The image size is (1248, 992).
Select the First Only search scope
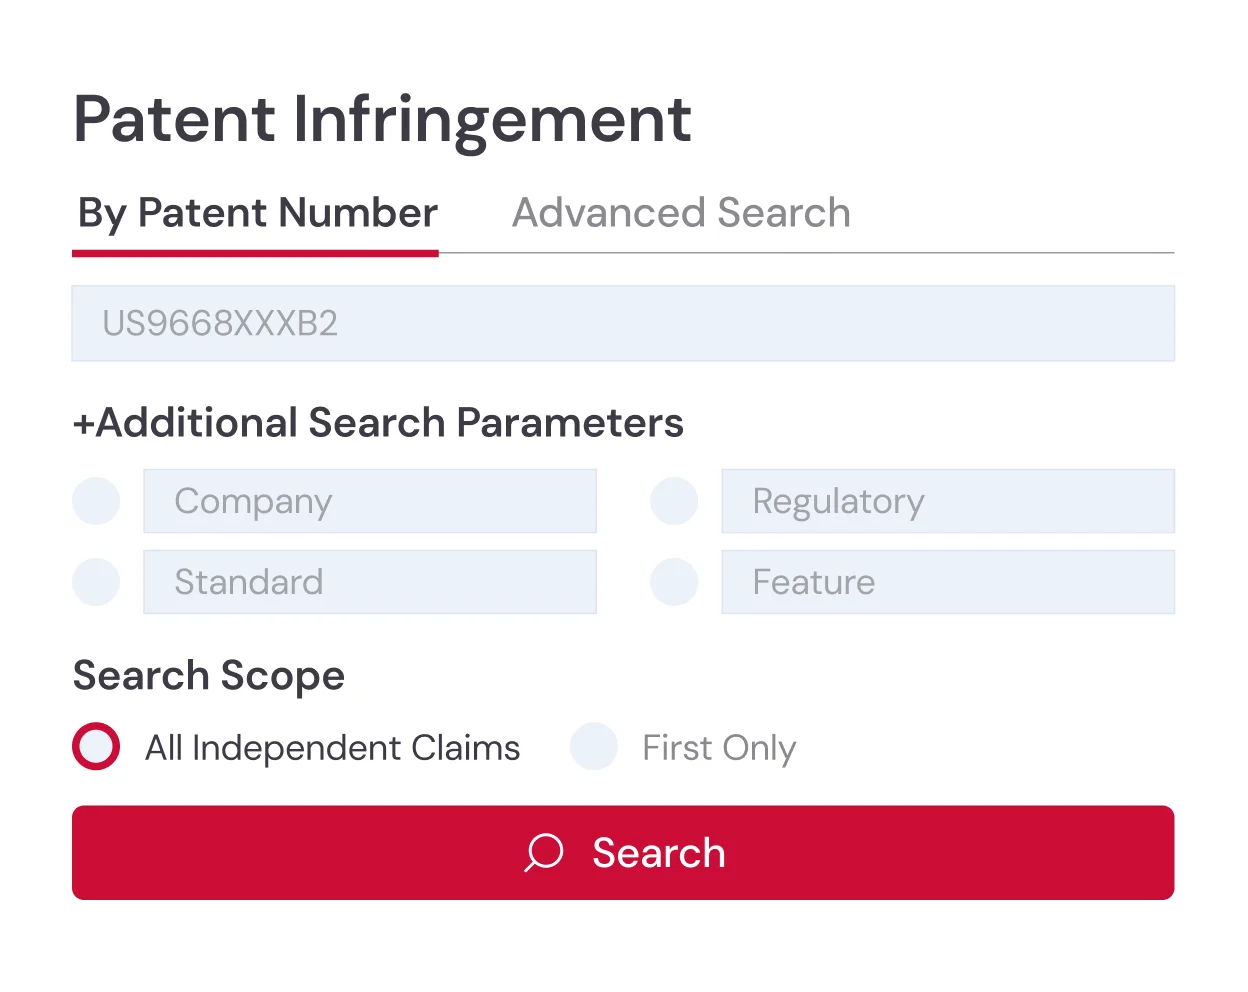(x=594, y=746)
